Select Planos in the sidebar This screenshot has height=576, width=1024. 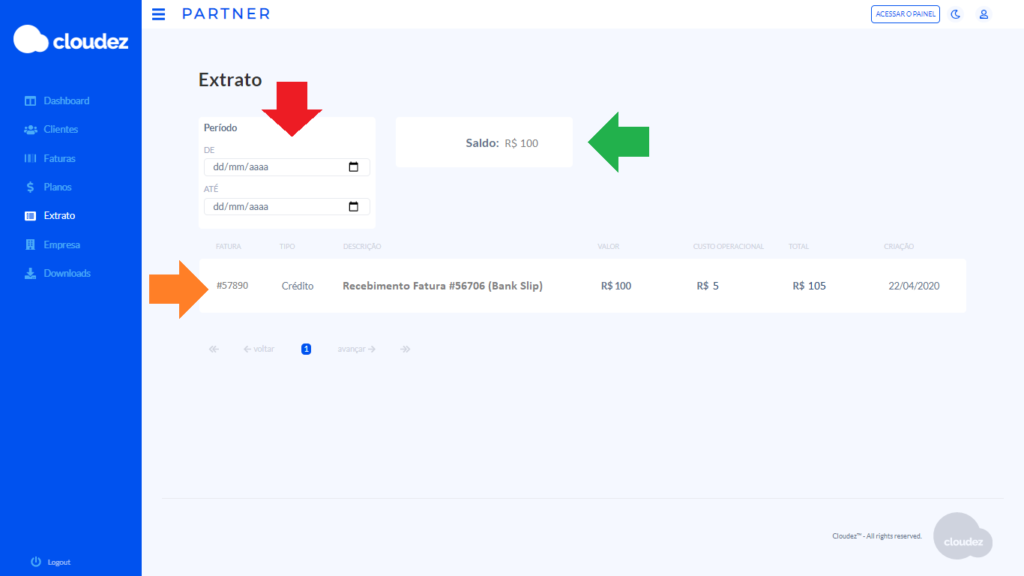click(x=57, y=187)
